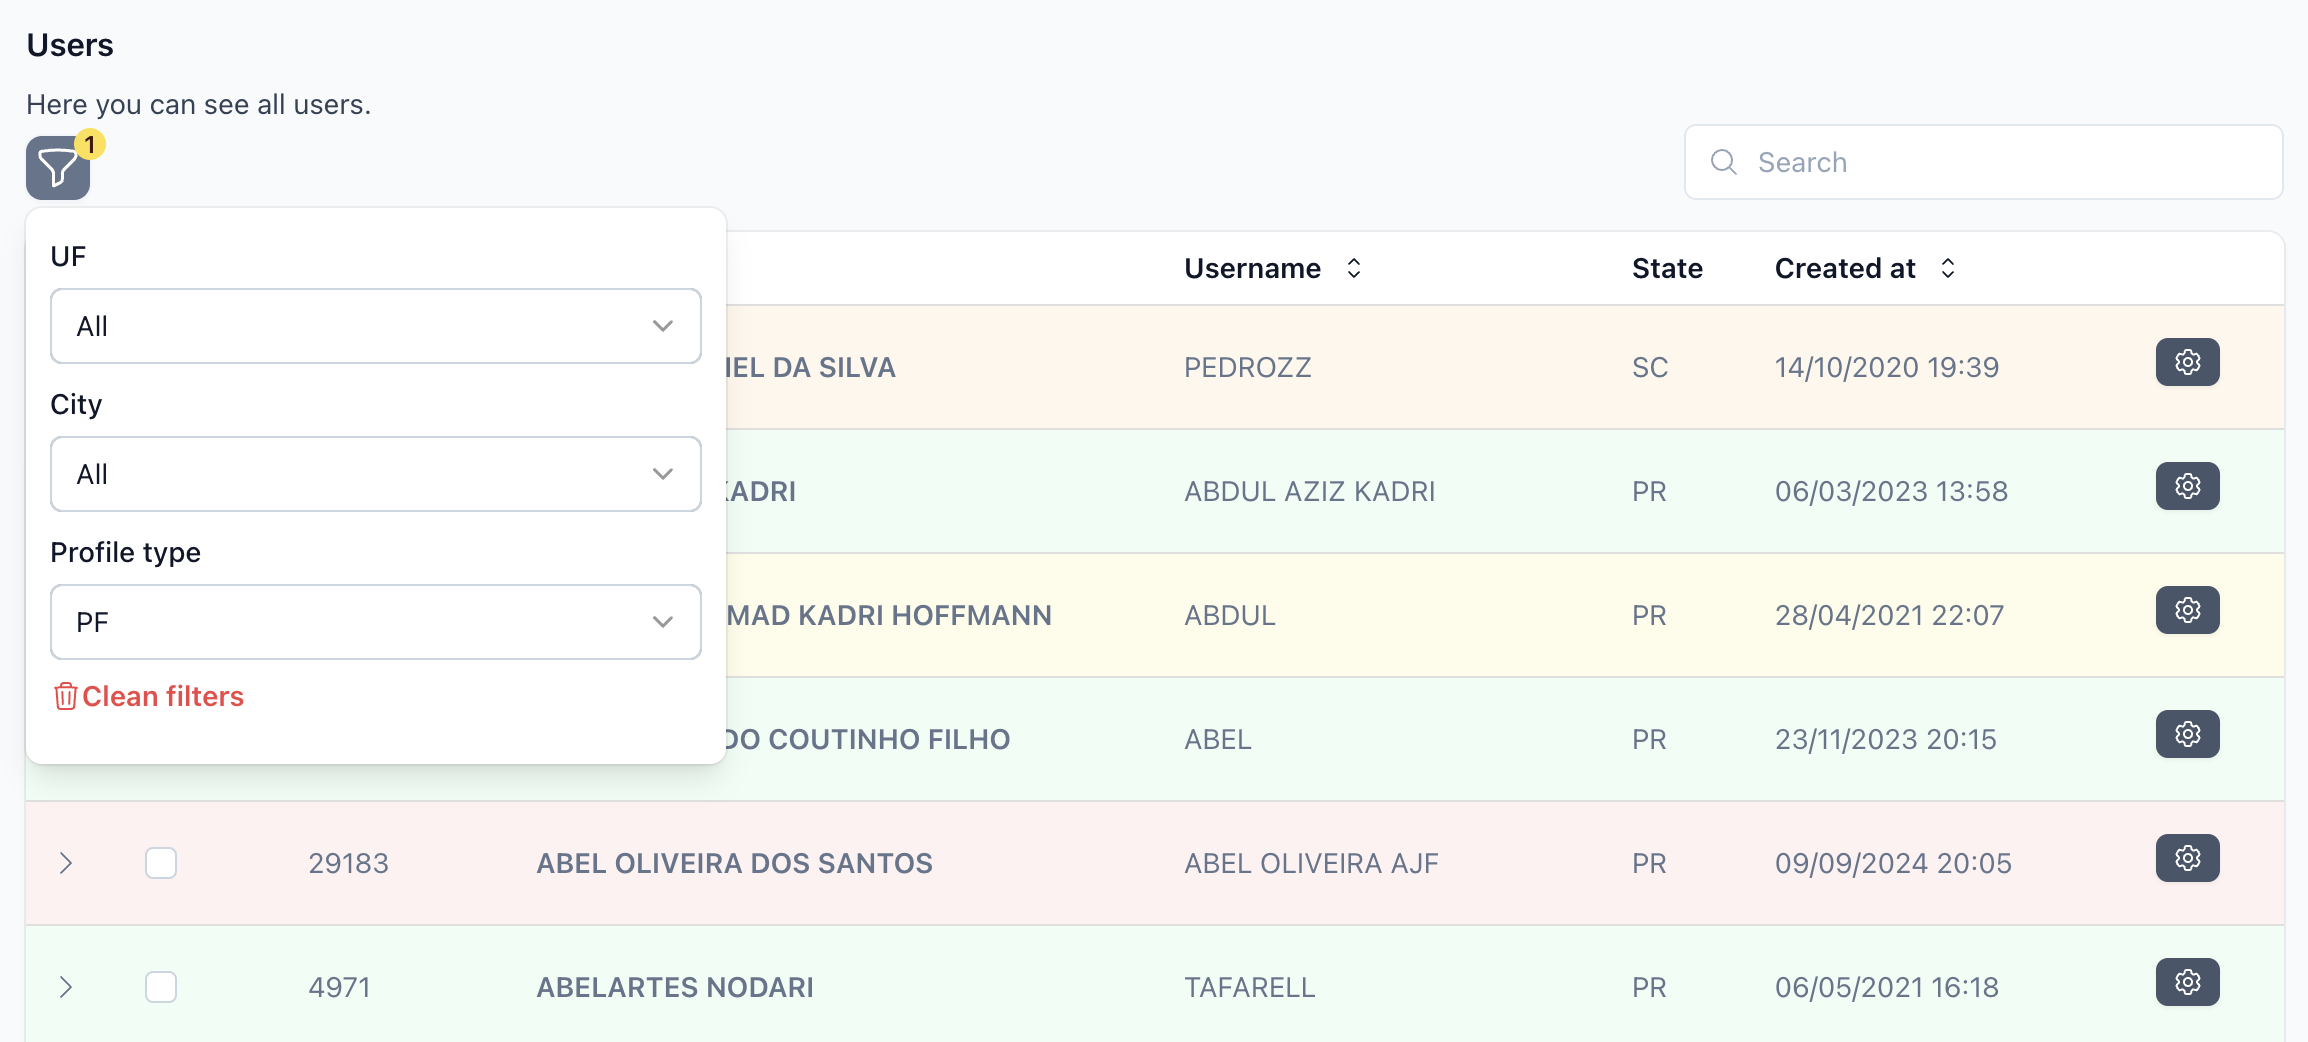Click the ABEL OLIVEIRA DOS SANTOS name
This screenshot has width=2308, height=1042.
click(734, 863)
